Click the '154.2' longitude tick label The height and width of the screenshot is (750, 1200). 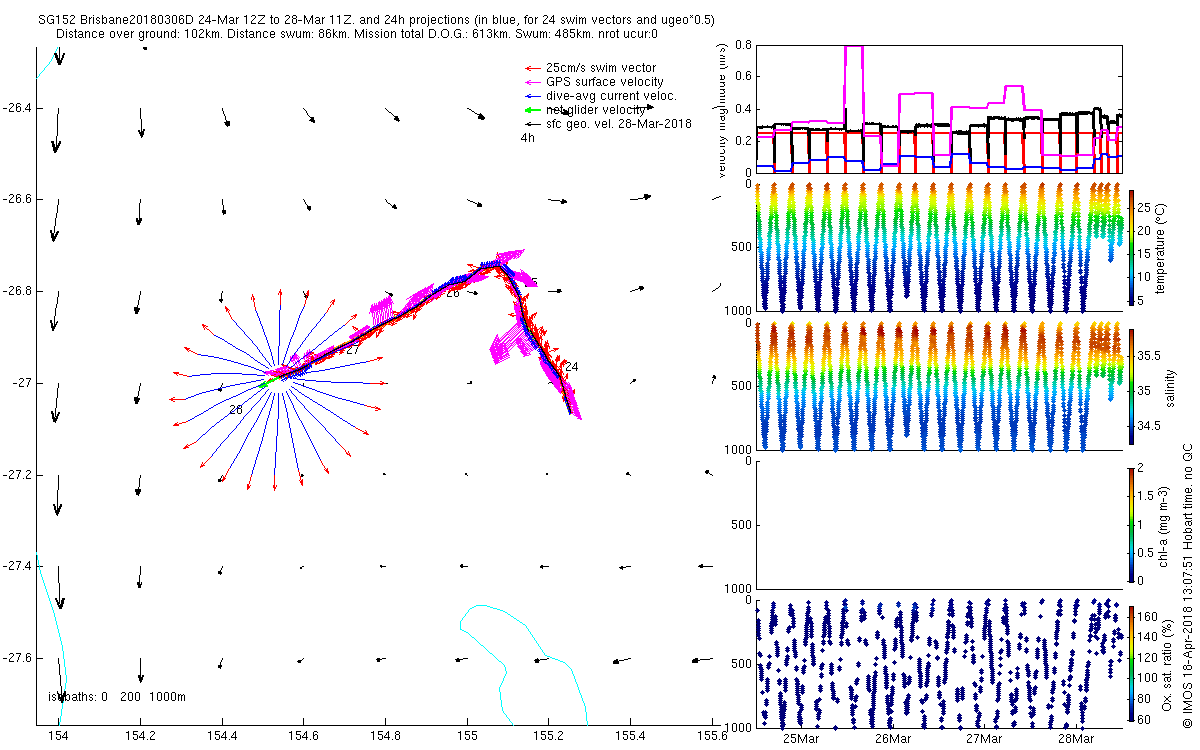[x=141, y=737]
